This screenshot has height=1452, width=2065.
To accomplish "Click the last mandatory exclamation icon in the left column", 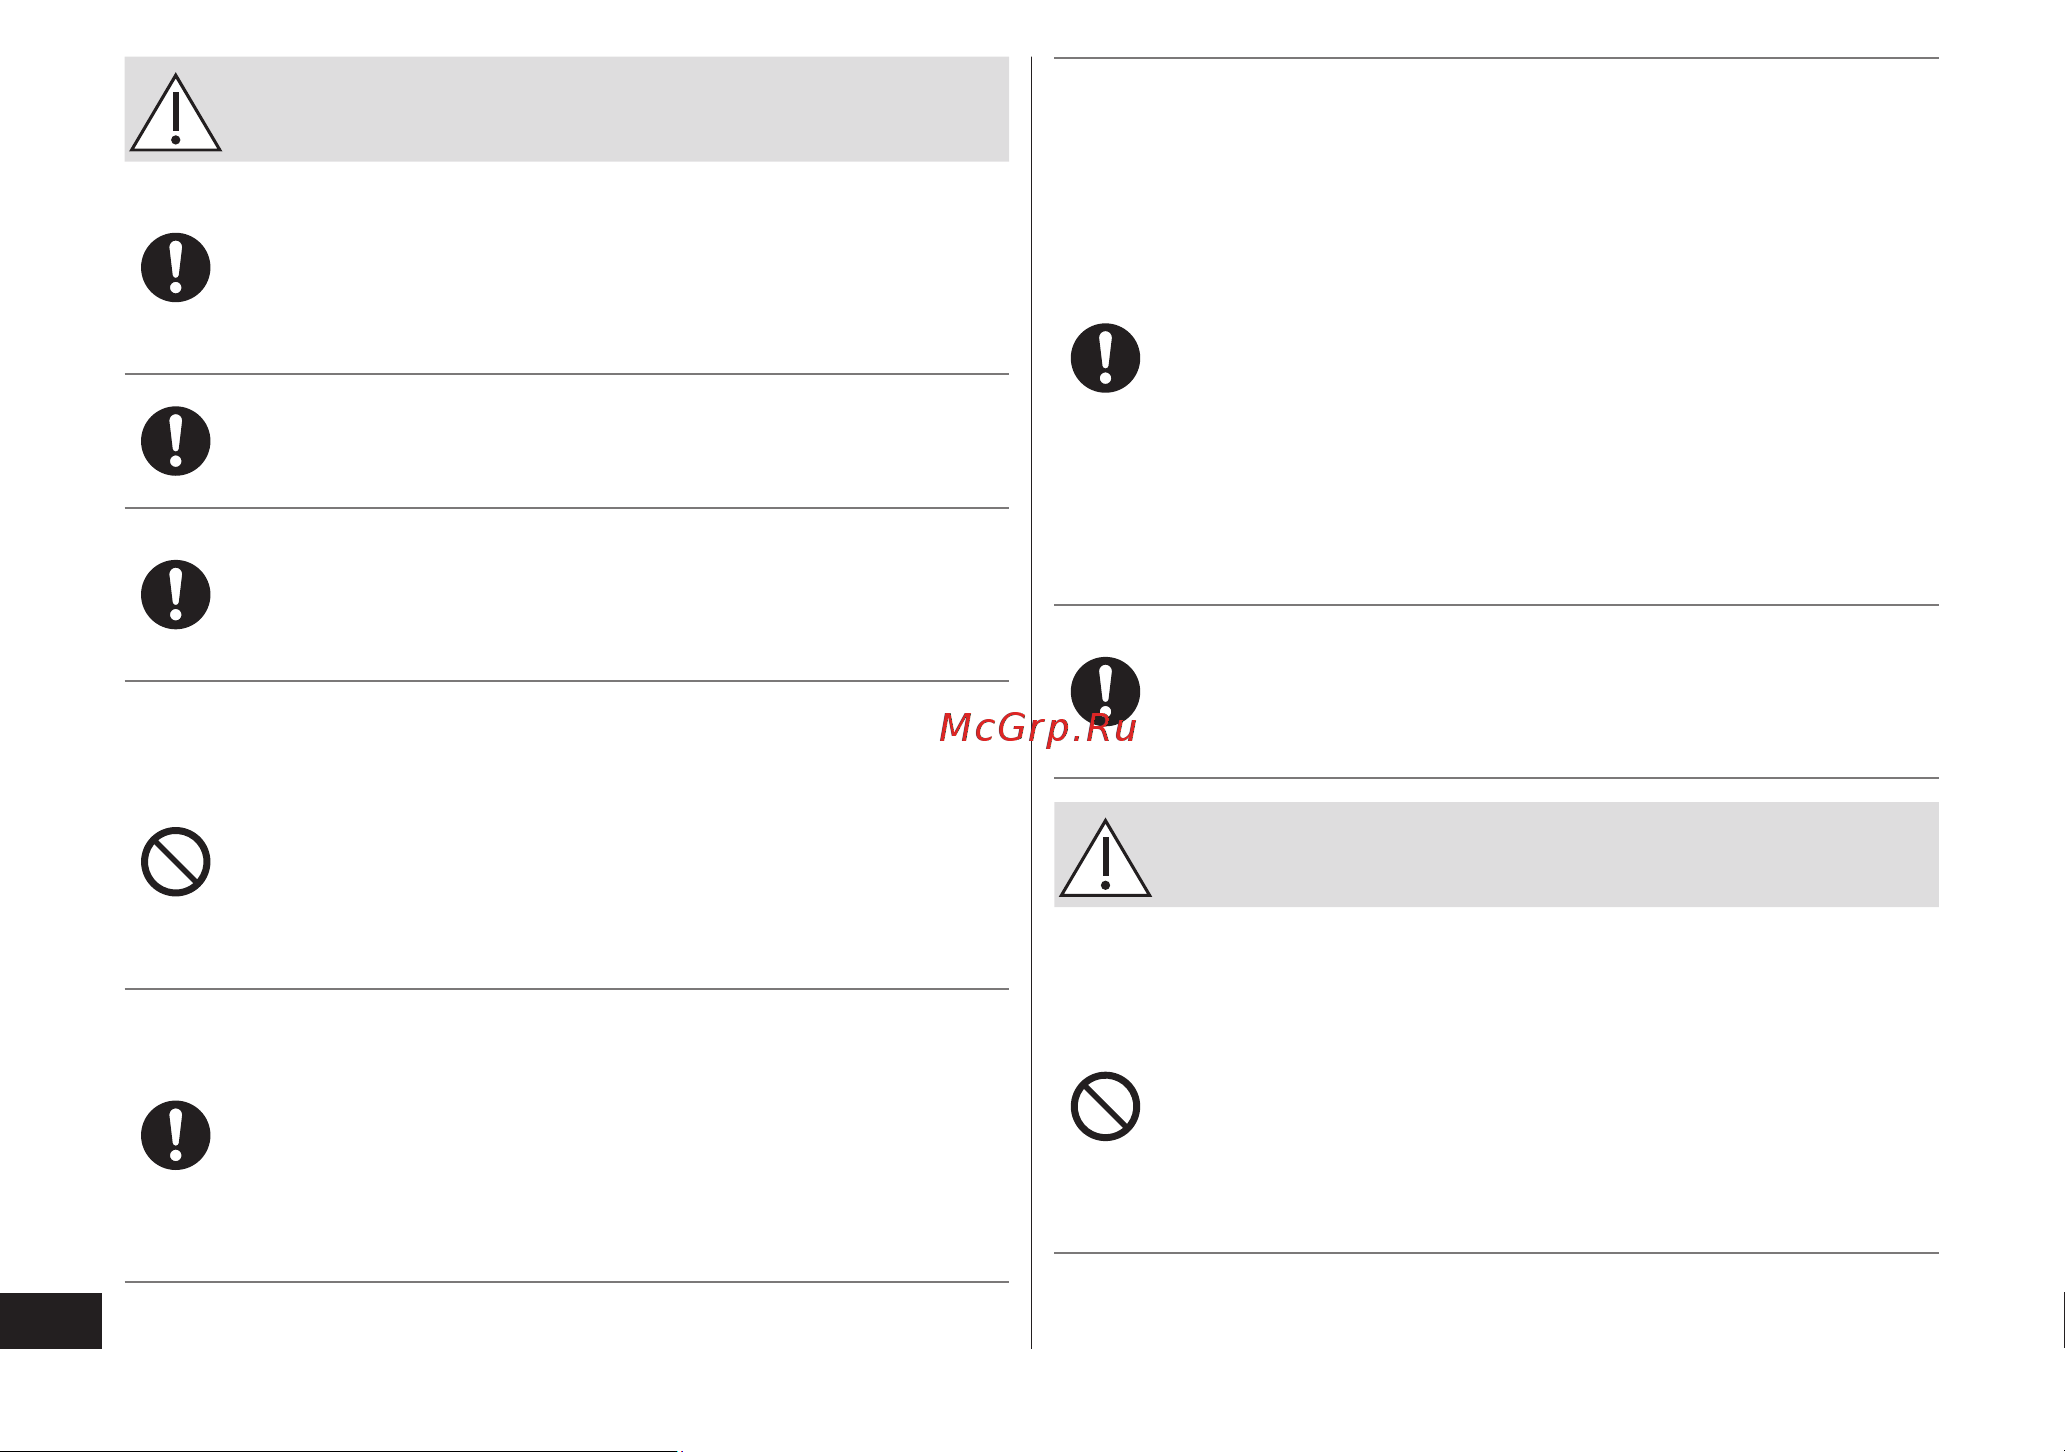I will (175, 1135).
